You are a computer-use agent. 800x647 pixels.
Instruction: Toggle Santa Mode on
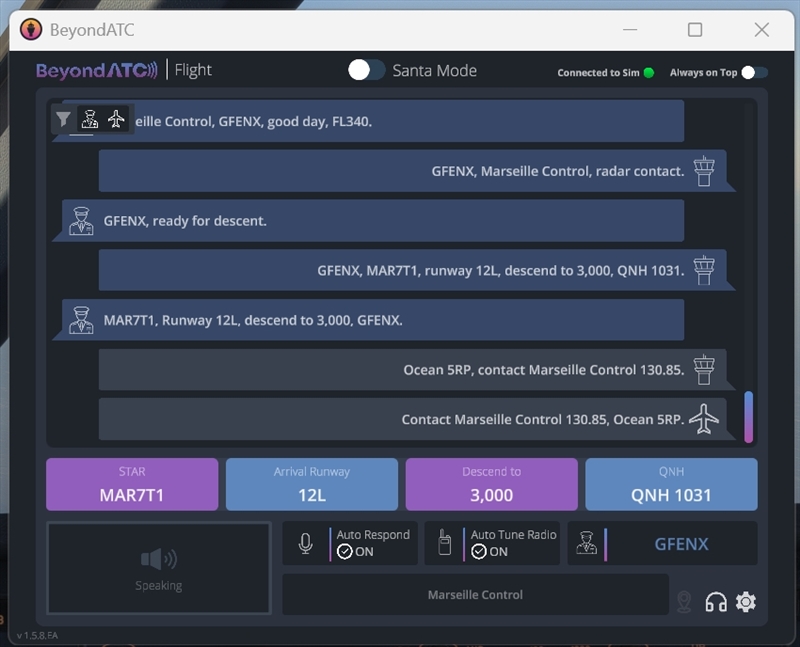pyautogui.click(x=366, y=71)
